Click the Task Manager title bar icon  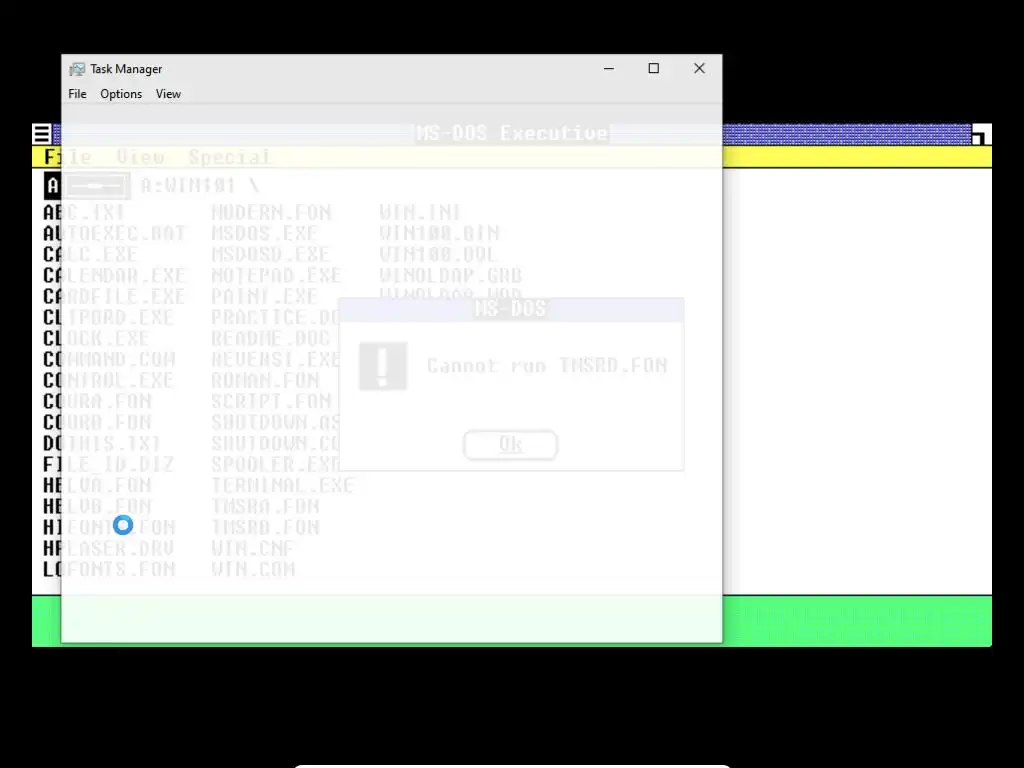(77, 69)
